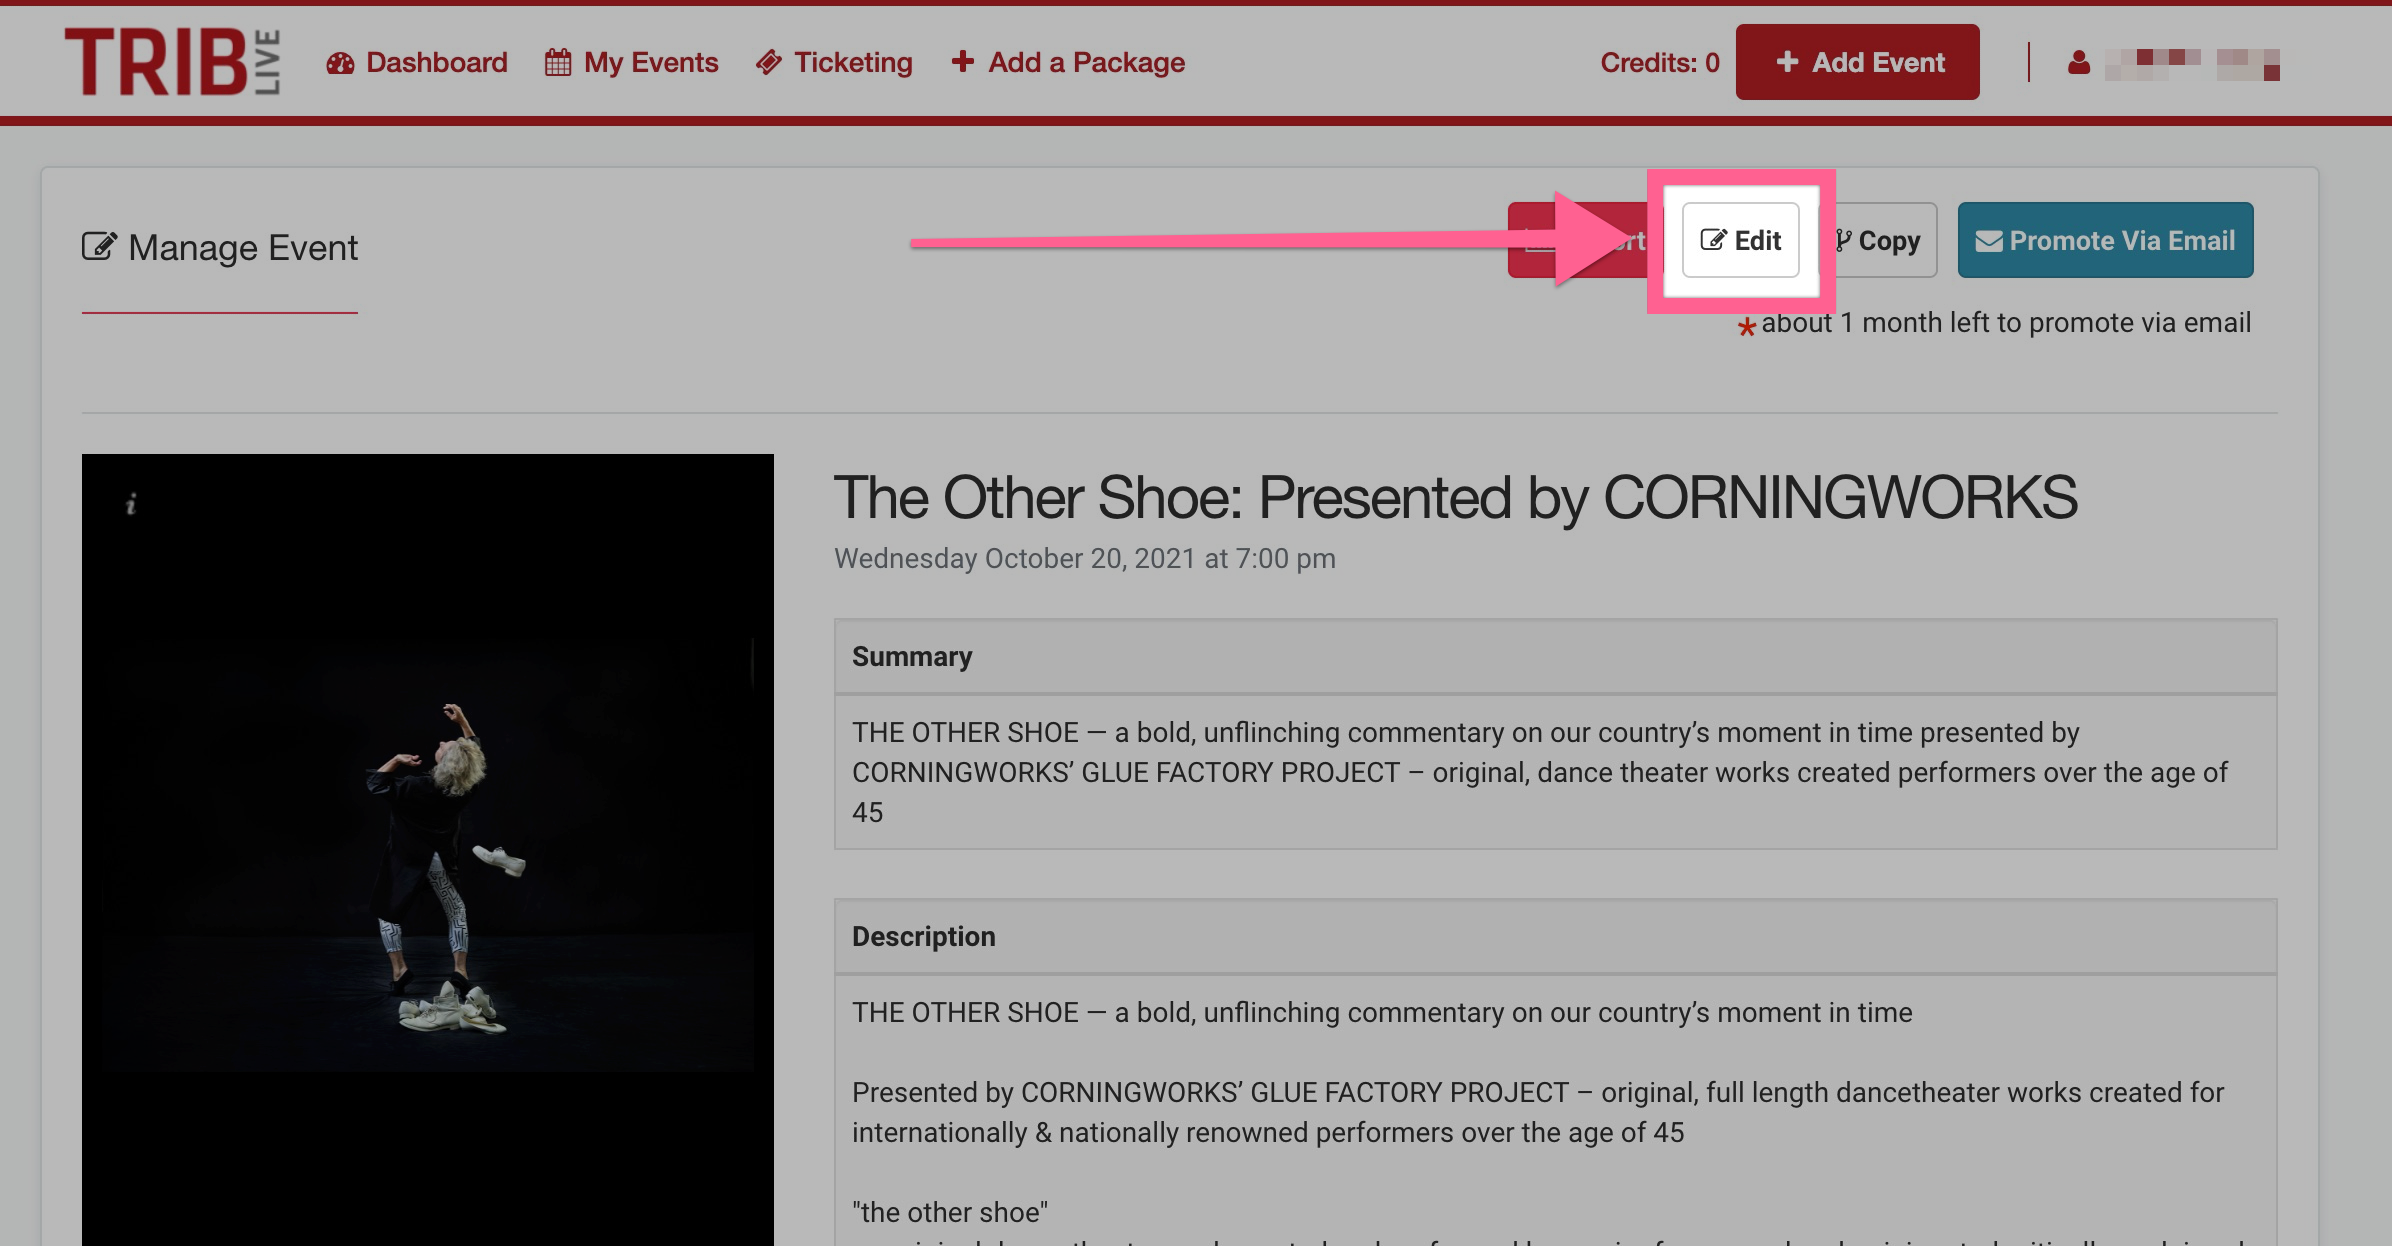The image size is (2392, 1246).
Task: Click the envelope icon on Promote Via Email
Action: (x=1989, y=241)
